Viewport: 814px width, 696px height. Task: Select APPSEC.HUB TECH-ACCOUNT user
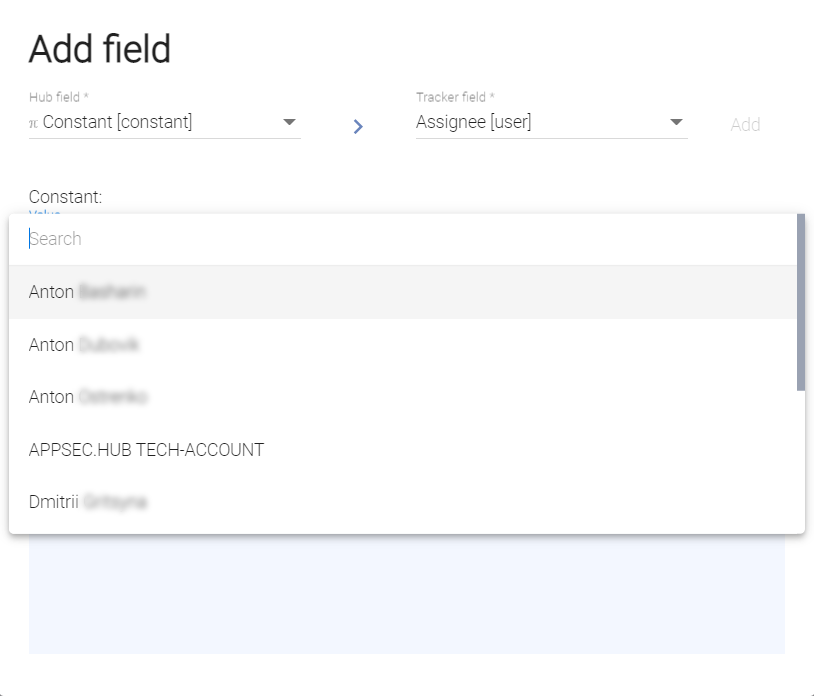pyautogui.click(x=146, y=450)
